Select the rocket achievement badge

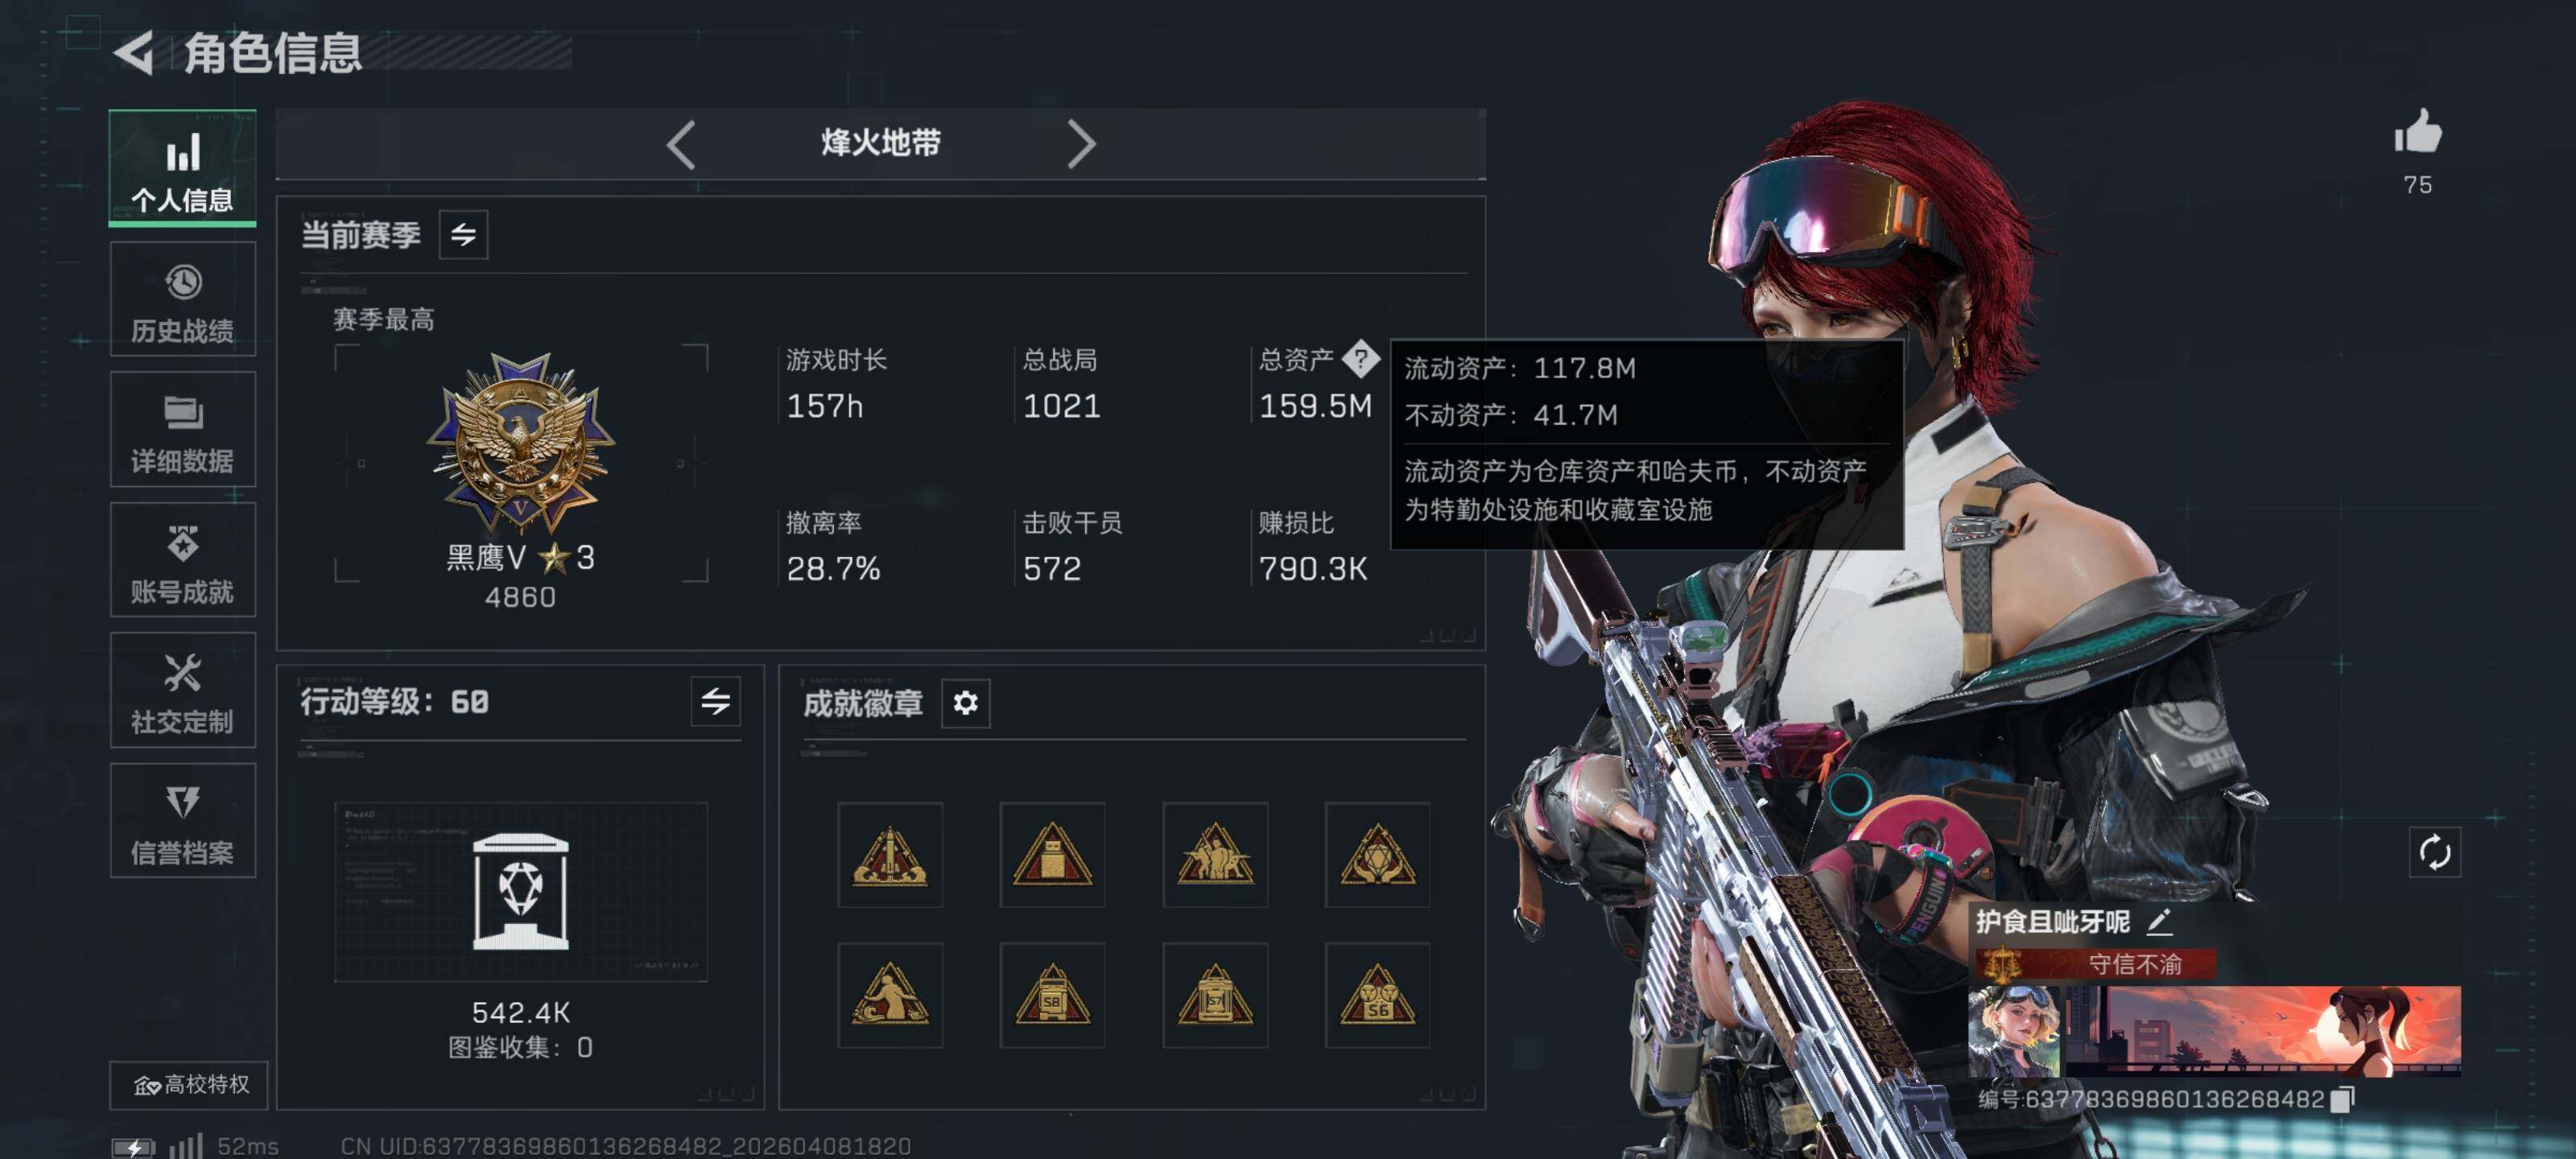tap(890, 855)
